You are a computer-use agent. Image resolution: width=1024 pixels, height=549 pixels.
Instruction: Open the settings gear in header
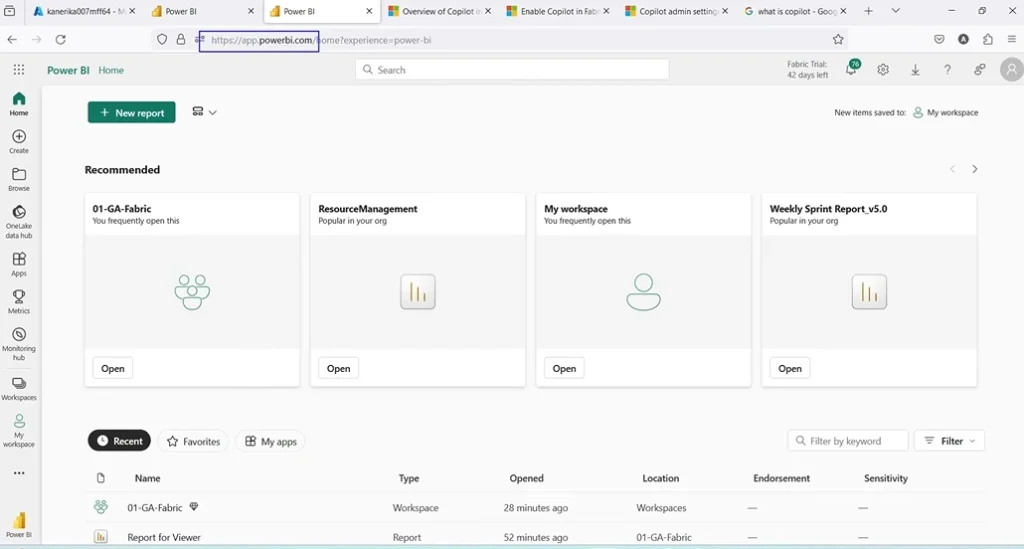pyautogui.click(x=883, y=69)
